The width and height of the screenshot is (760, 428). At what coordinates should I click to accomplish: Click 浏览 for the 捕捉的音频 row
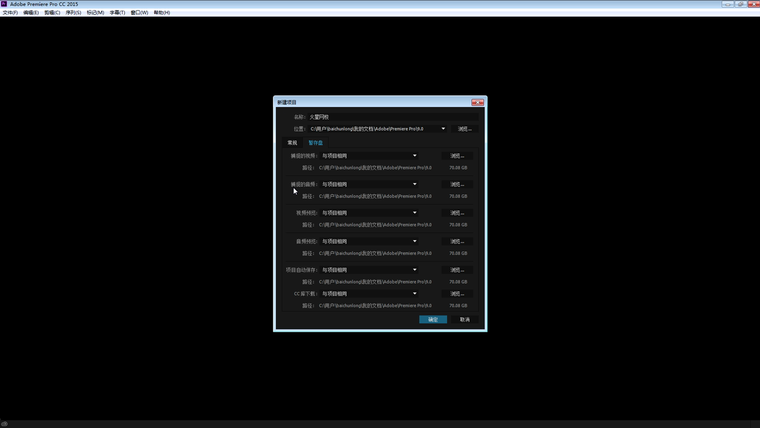[457, 184]
